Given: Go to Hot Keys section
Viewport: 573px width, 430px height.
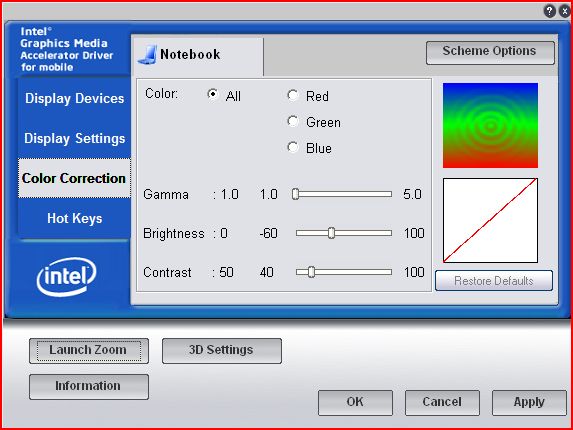Looking at the screenshot, I should [75, 218].
